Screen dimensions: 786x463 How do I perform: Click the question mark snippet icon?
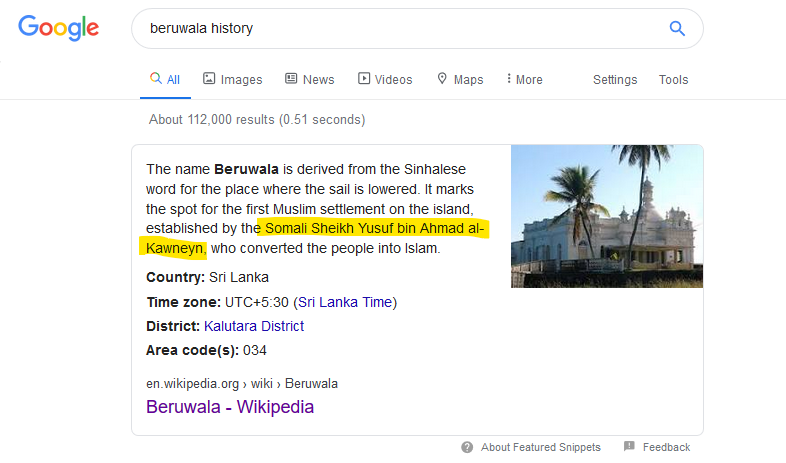pyautogui.click(x=467, y=447)
